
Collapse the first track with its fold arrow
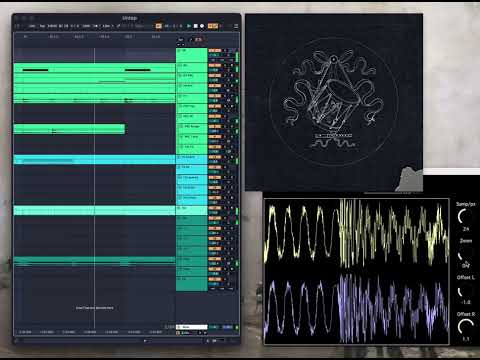click(179, 51)
